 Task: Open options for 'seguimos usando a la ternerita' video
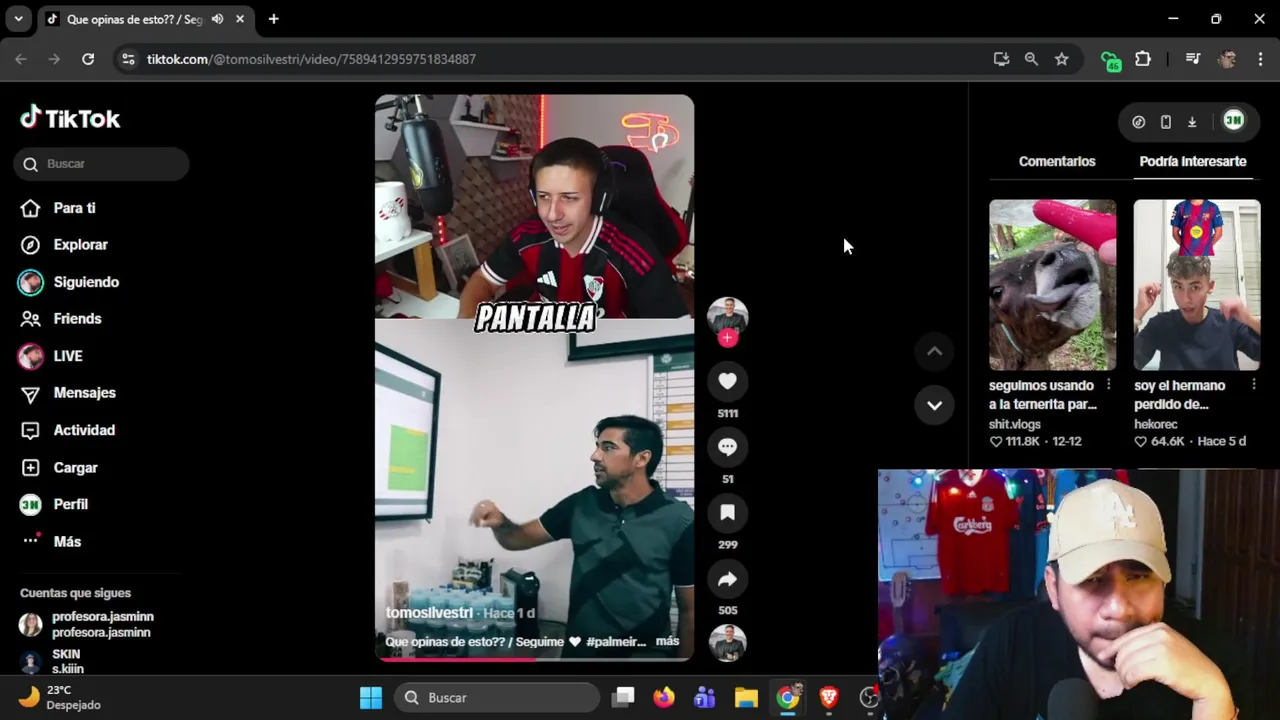click(1108, 385)
